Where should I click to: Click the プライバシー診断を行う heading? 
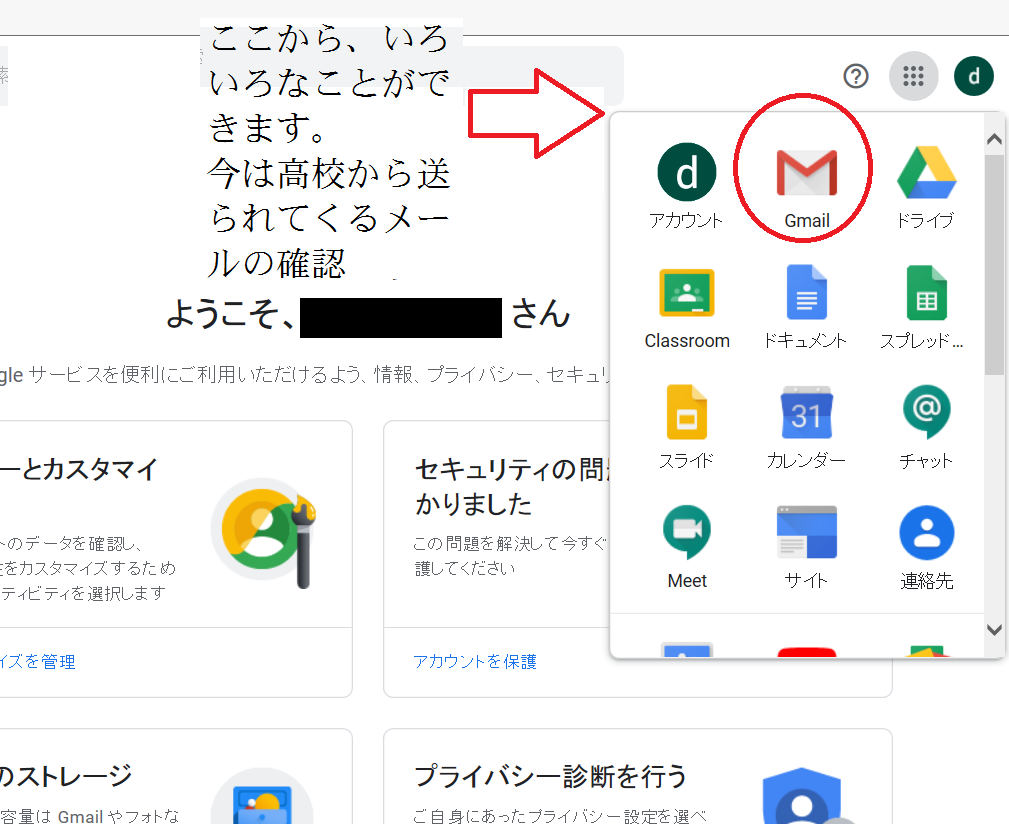(550, 776)
